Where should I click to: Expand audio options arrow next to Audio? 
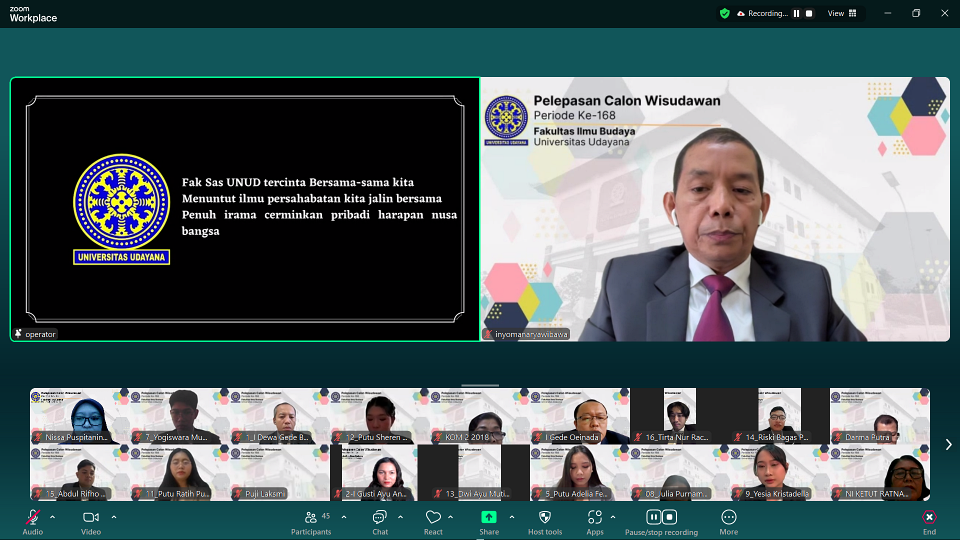point(53,517)
